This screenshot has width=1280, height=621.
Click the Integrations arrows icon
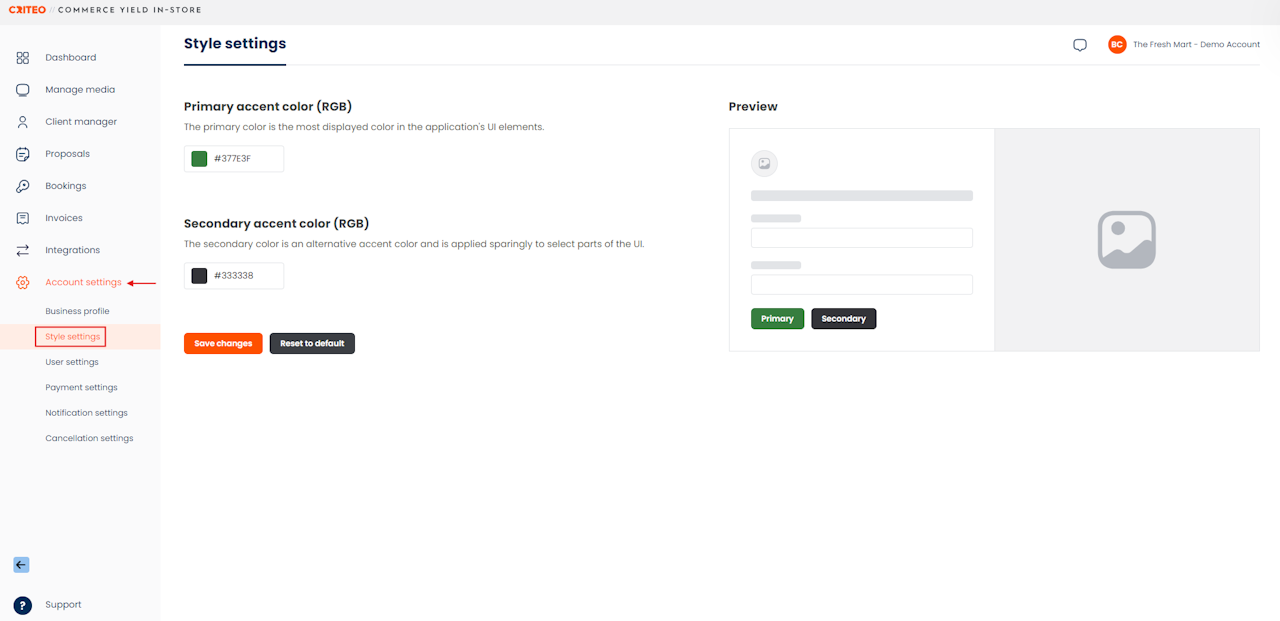click(23, 250)
